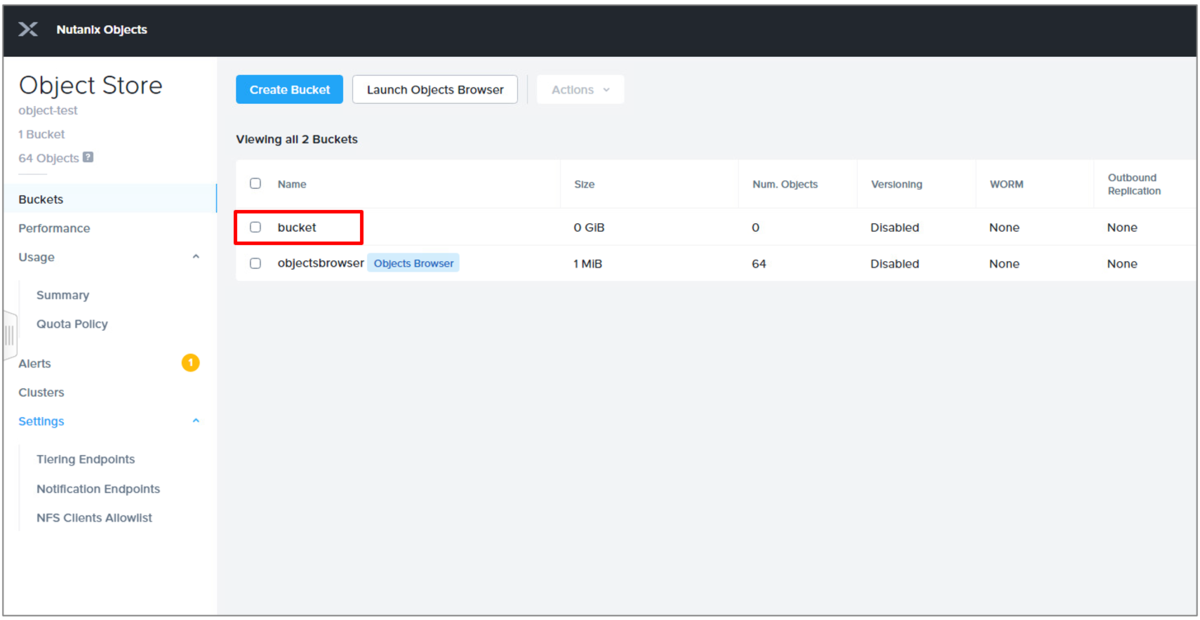Click the 1 MiB size cell
1200x620 pixels.
click(588, 264)
